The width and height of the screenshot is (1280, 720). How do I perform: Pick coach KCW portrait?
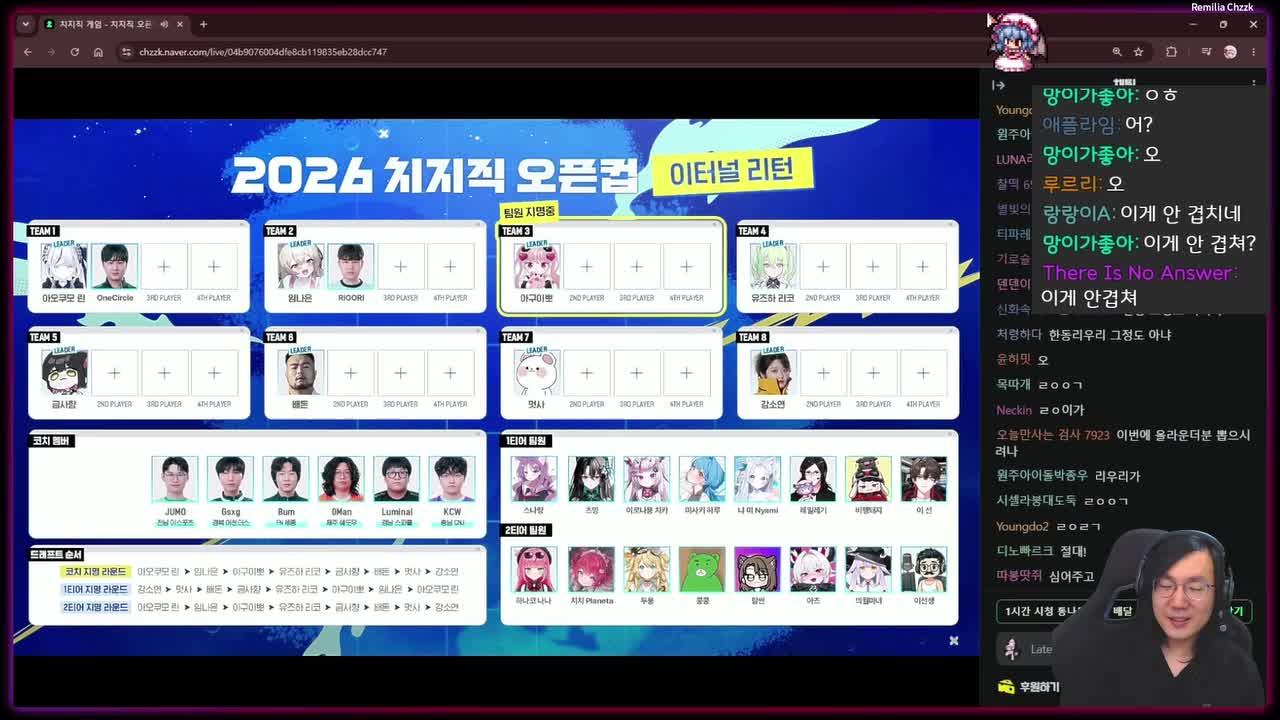tap(452, 479)
